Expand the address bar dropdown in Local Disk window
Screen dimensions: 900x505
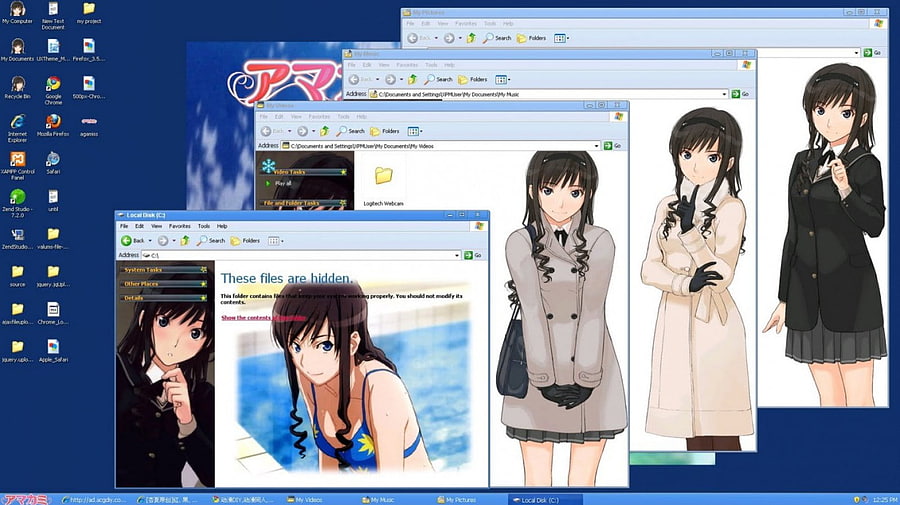tap(457, 255)
